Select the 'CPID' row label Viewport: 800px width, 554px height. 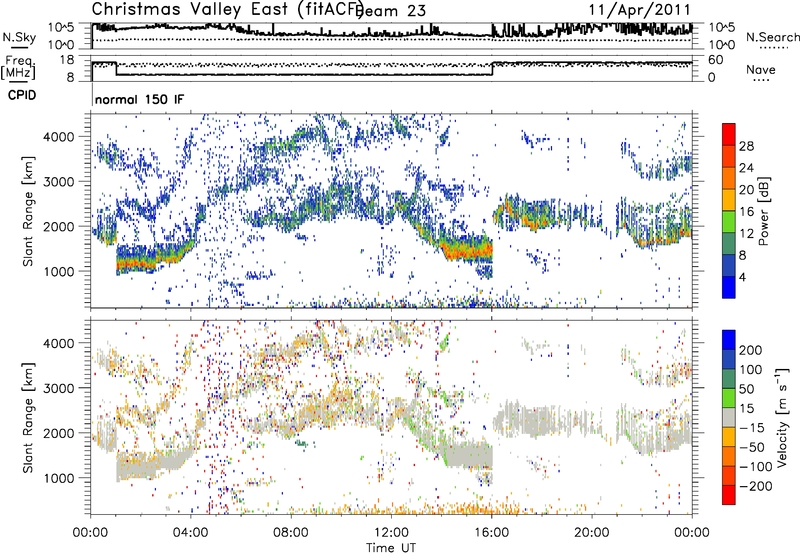pyautogui.click(x=22, y=95)
